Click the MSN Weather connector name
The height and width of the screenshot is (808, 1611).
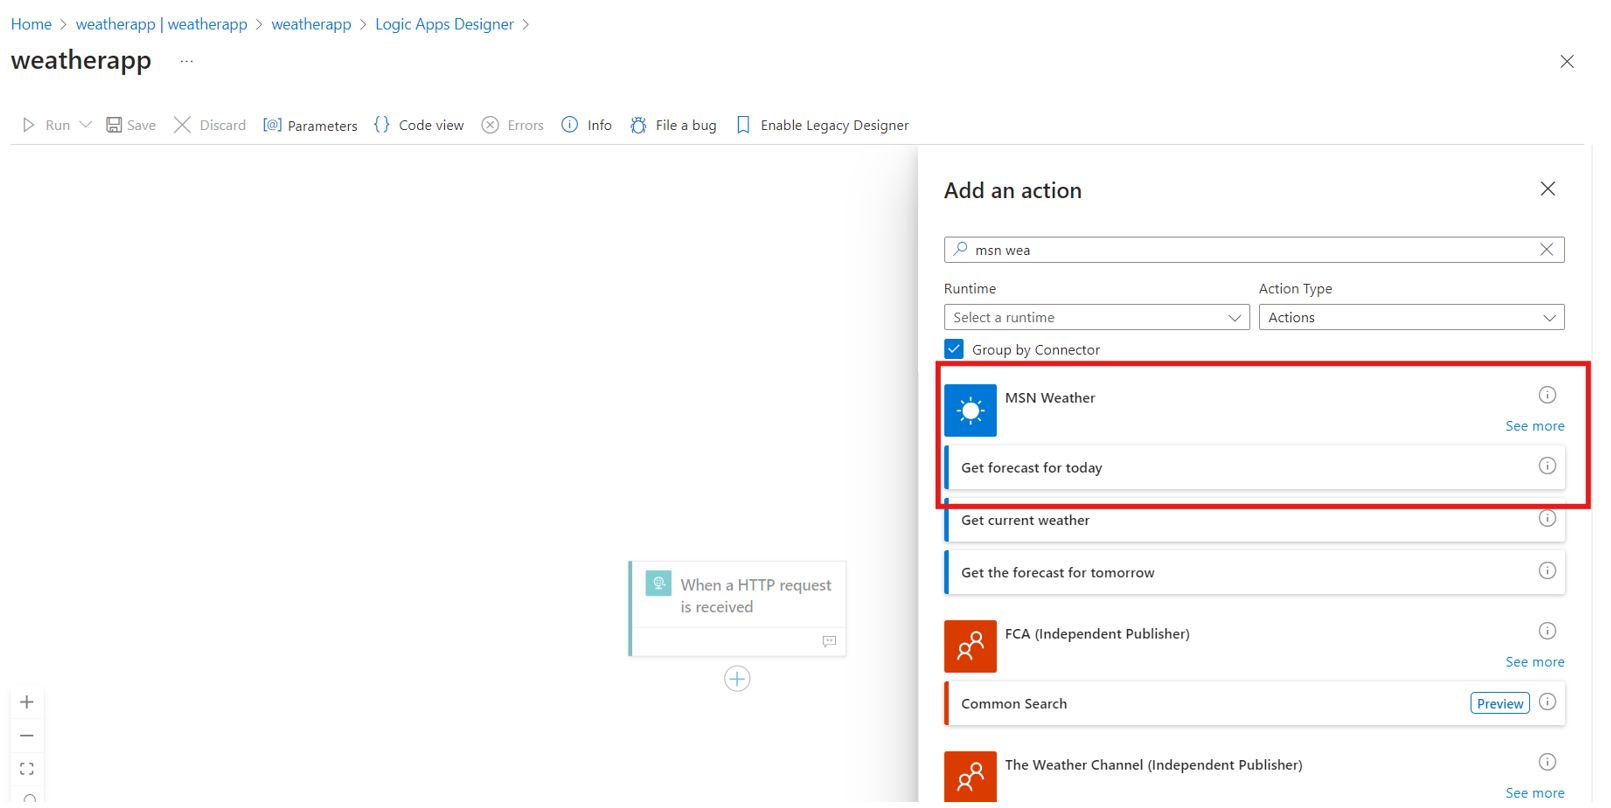(1050, 398)
